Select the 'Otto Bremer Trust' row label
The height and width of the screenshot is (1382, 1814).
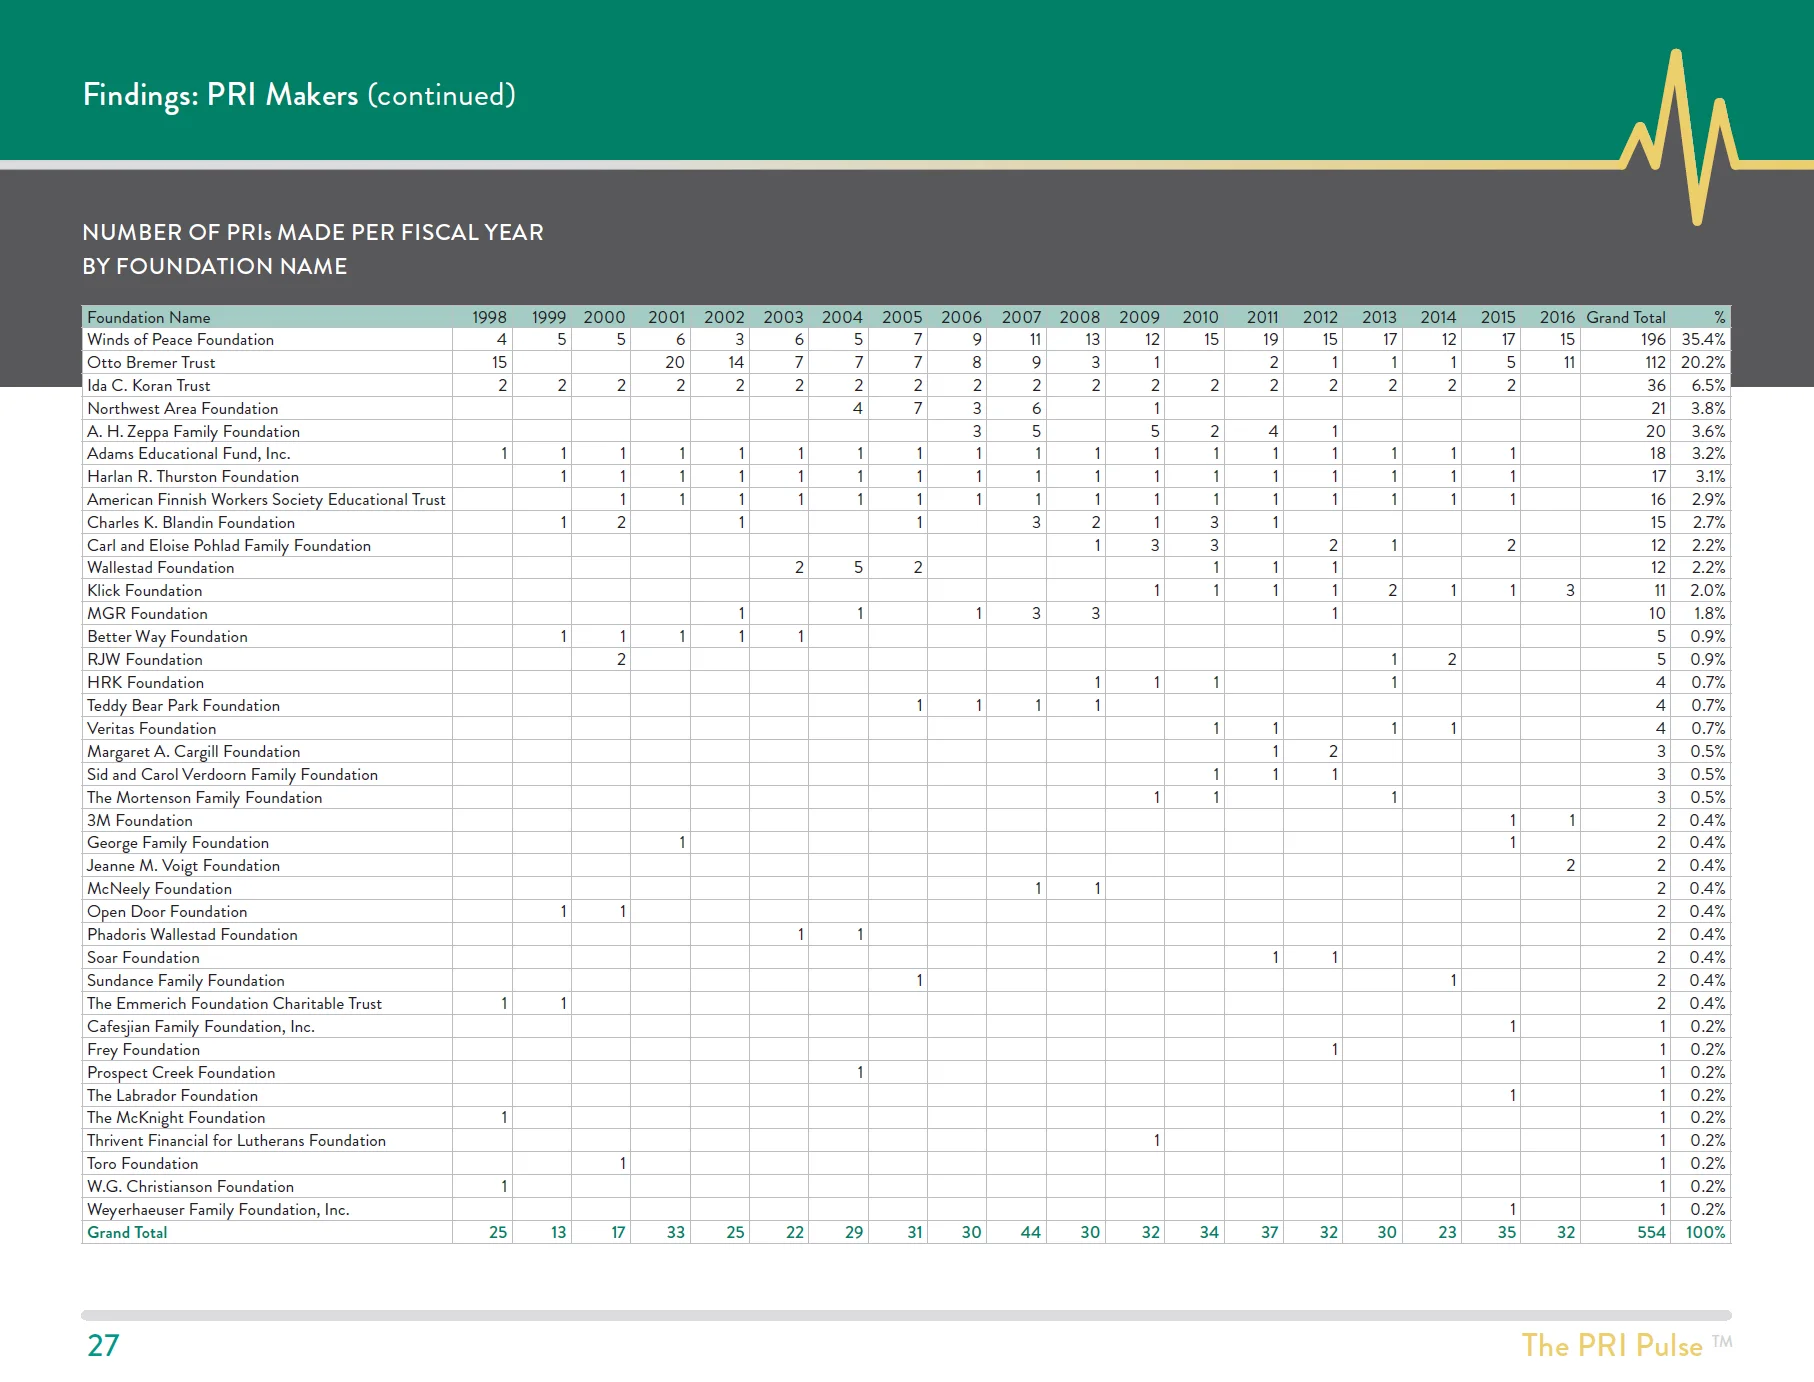151,363
